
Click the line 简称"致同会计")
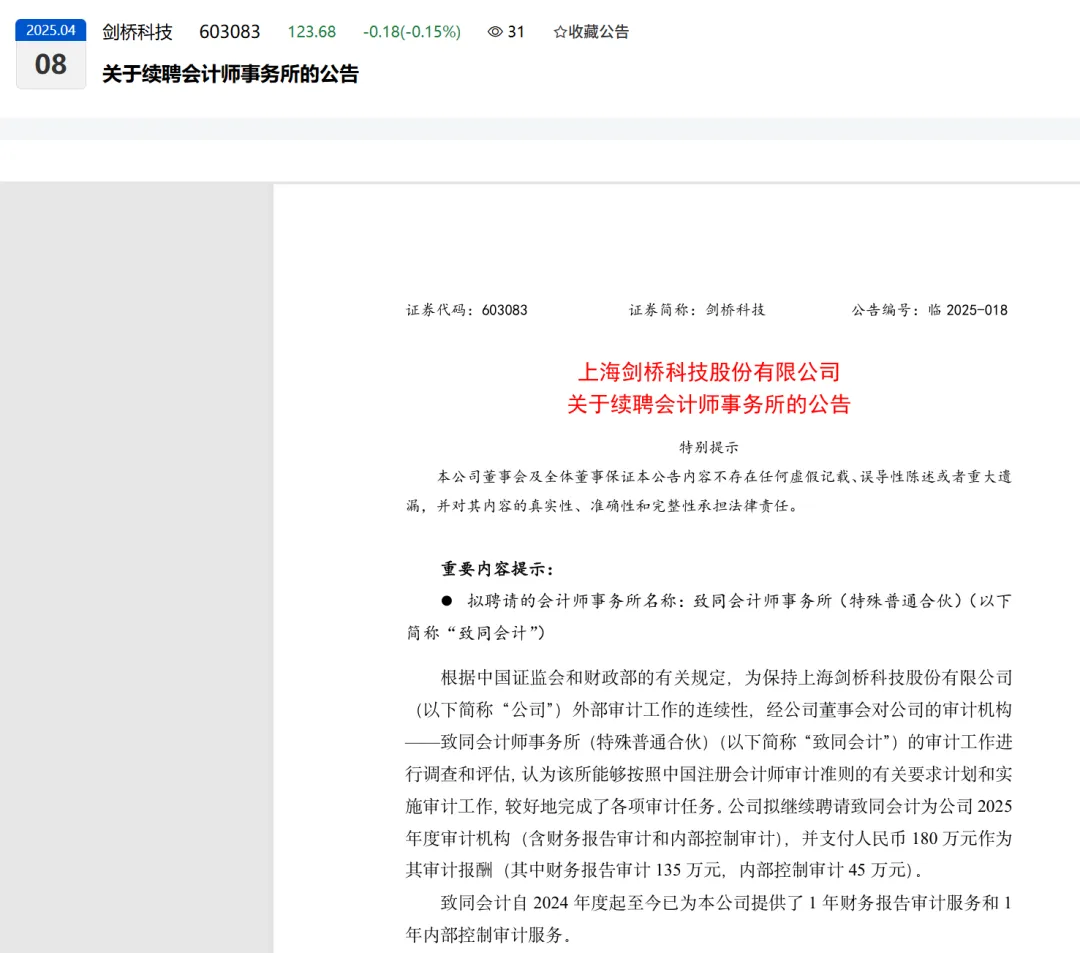click(x=476, y=633)
